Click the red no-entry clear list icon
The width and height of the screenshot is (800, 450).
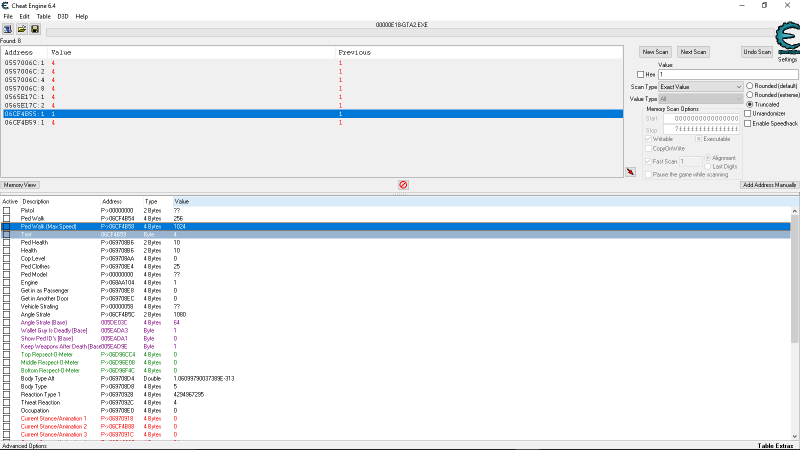pos(403,185)
